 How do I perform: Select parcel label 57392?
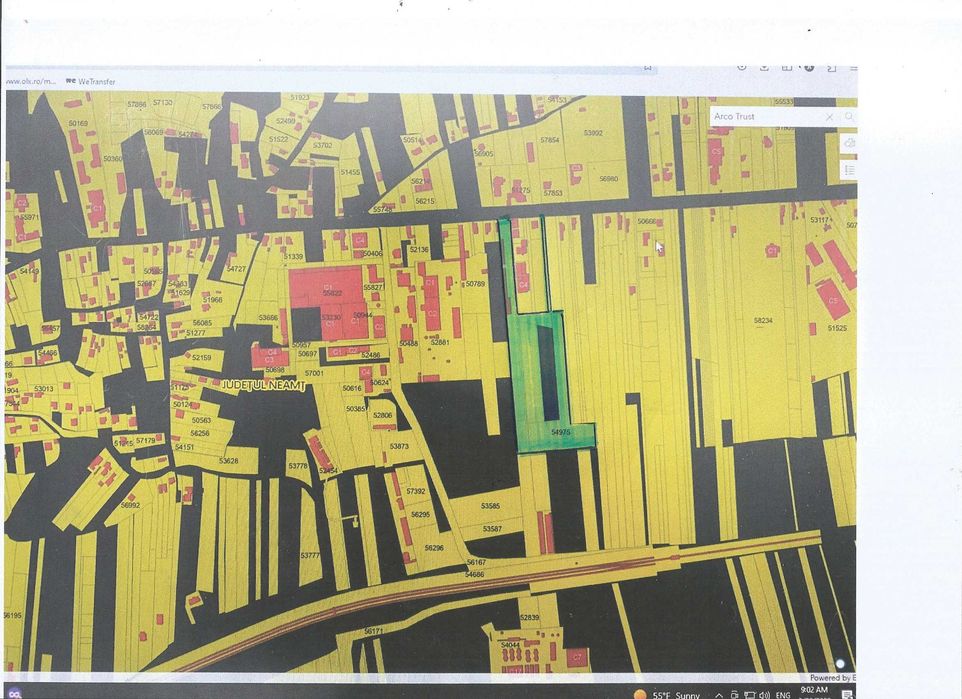pyautogui.click(x=415, y=491)
